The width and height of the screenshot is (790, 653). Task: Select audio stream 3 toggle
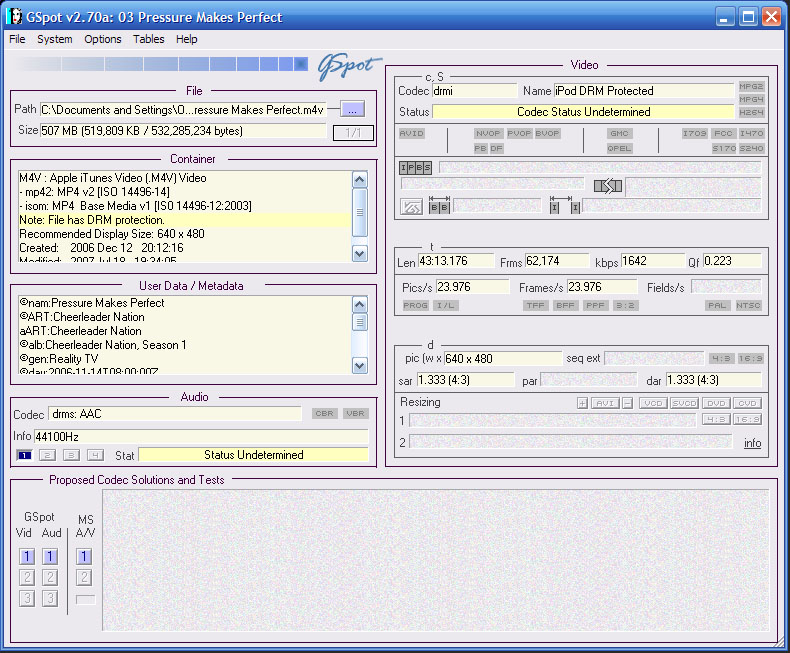pyautogui.click(x=71, y=455)
